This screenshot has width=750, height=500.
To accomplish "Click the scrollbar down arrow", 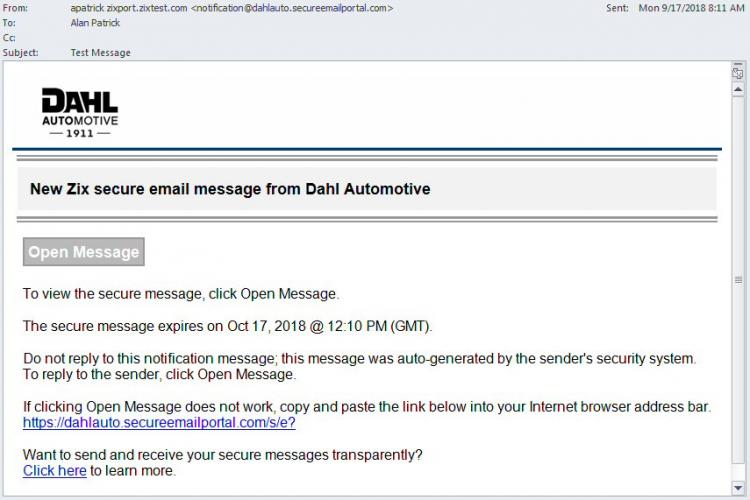I will 738,488.
